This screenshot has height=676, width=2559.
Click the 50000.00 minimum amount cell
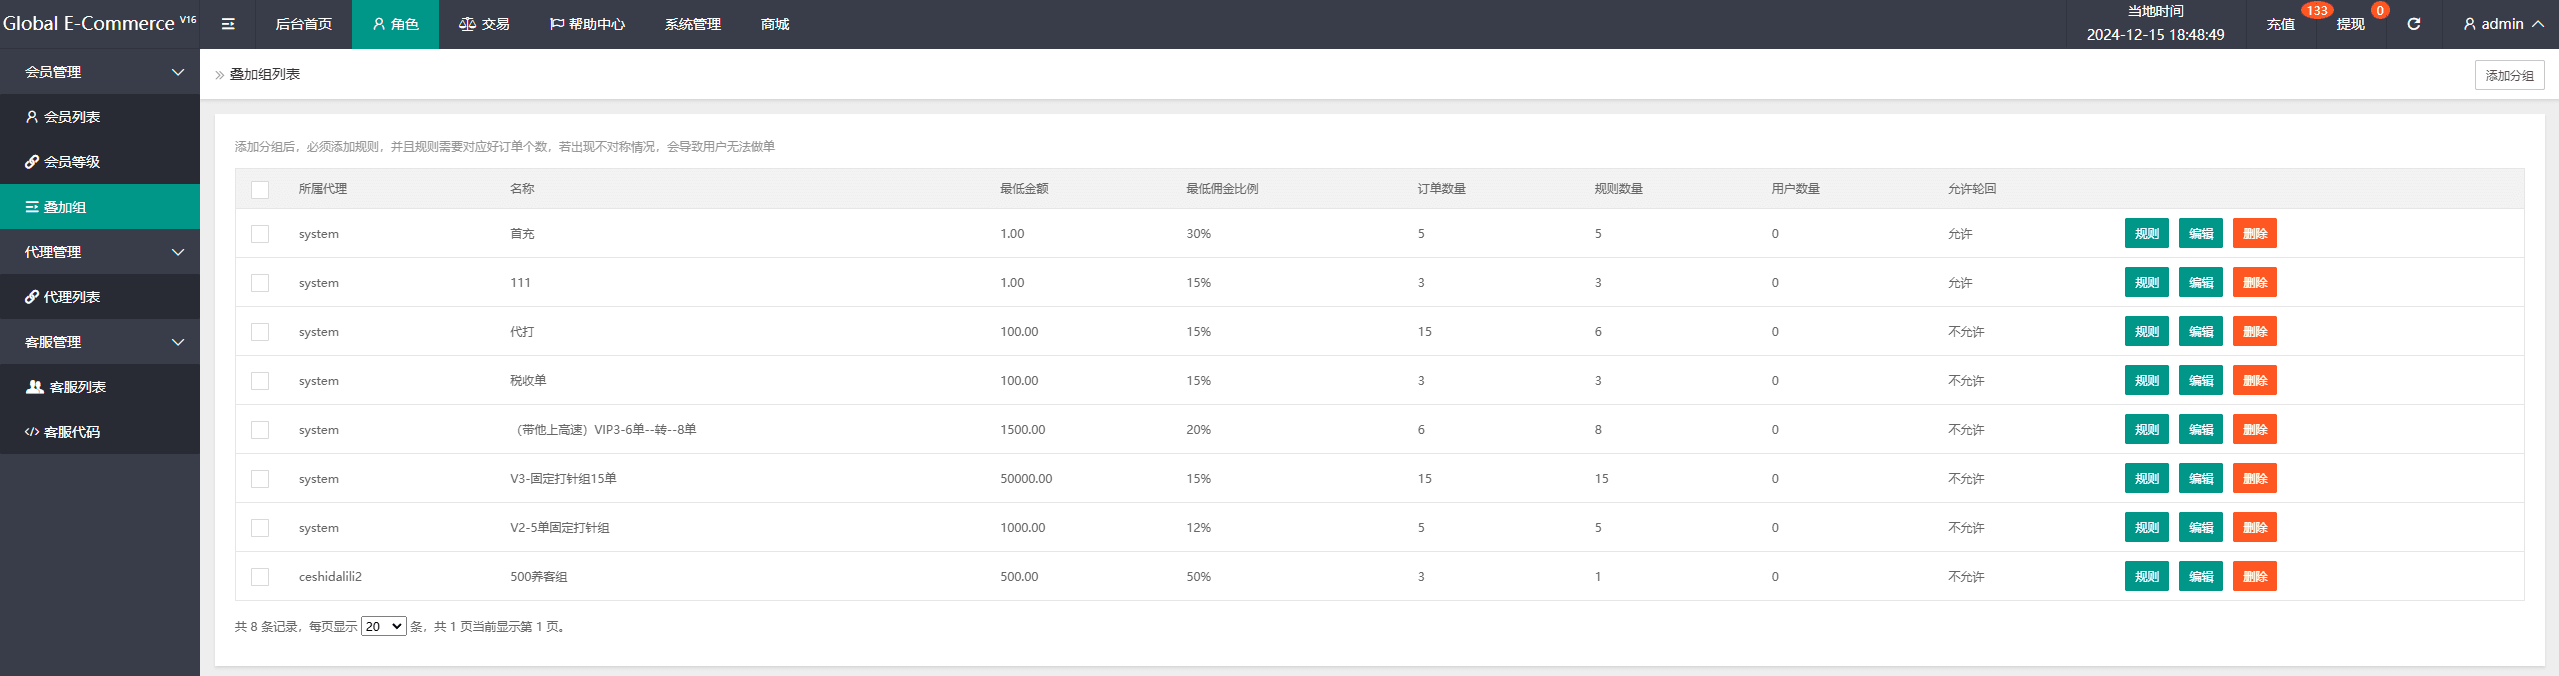(1026, 479)
